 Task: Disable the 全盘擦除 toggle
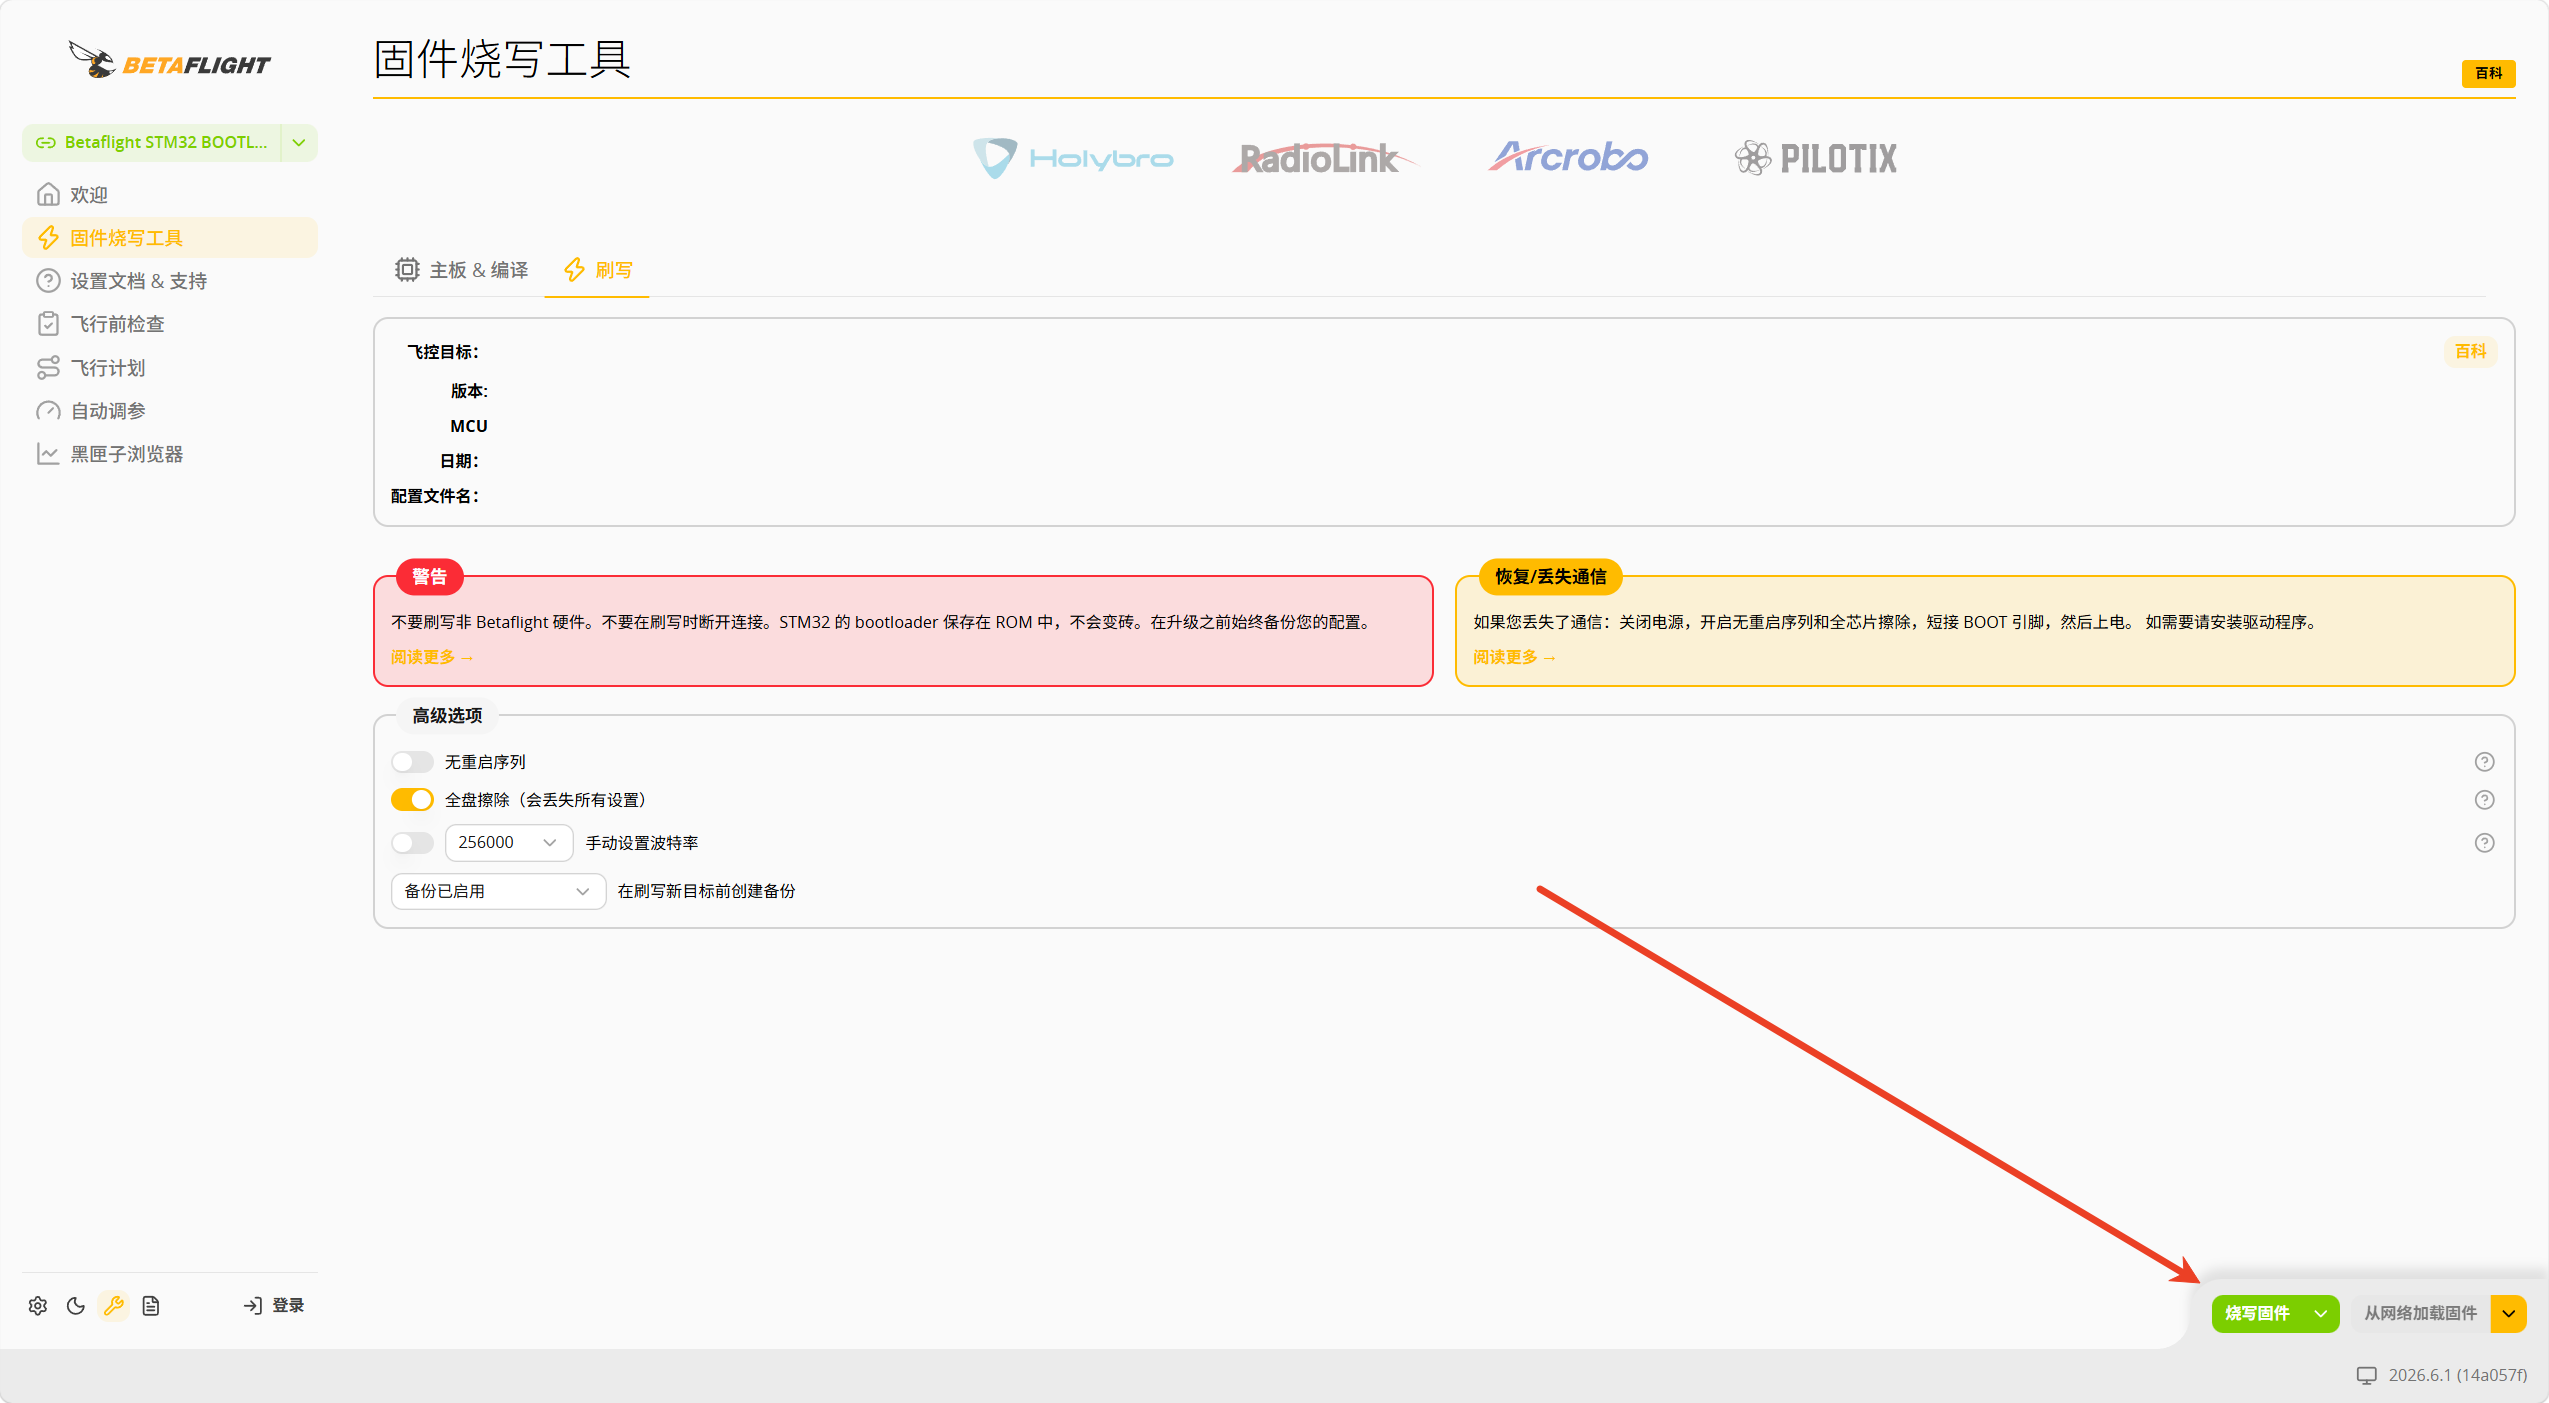pos(412,800)
